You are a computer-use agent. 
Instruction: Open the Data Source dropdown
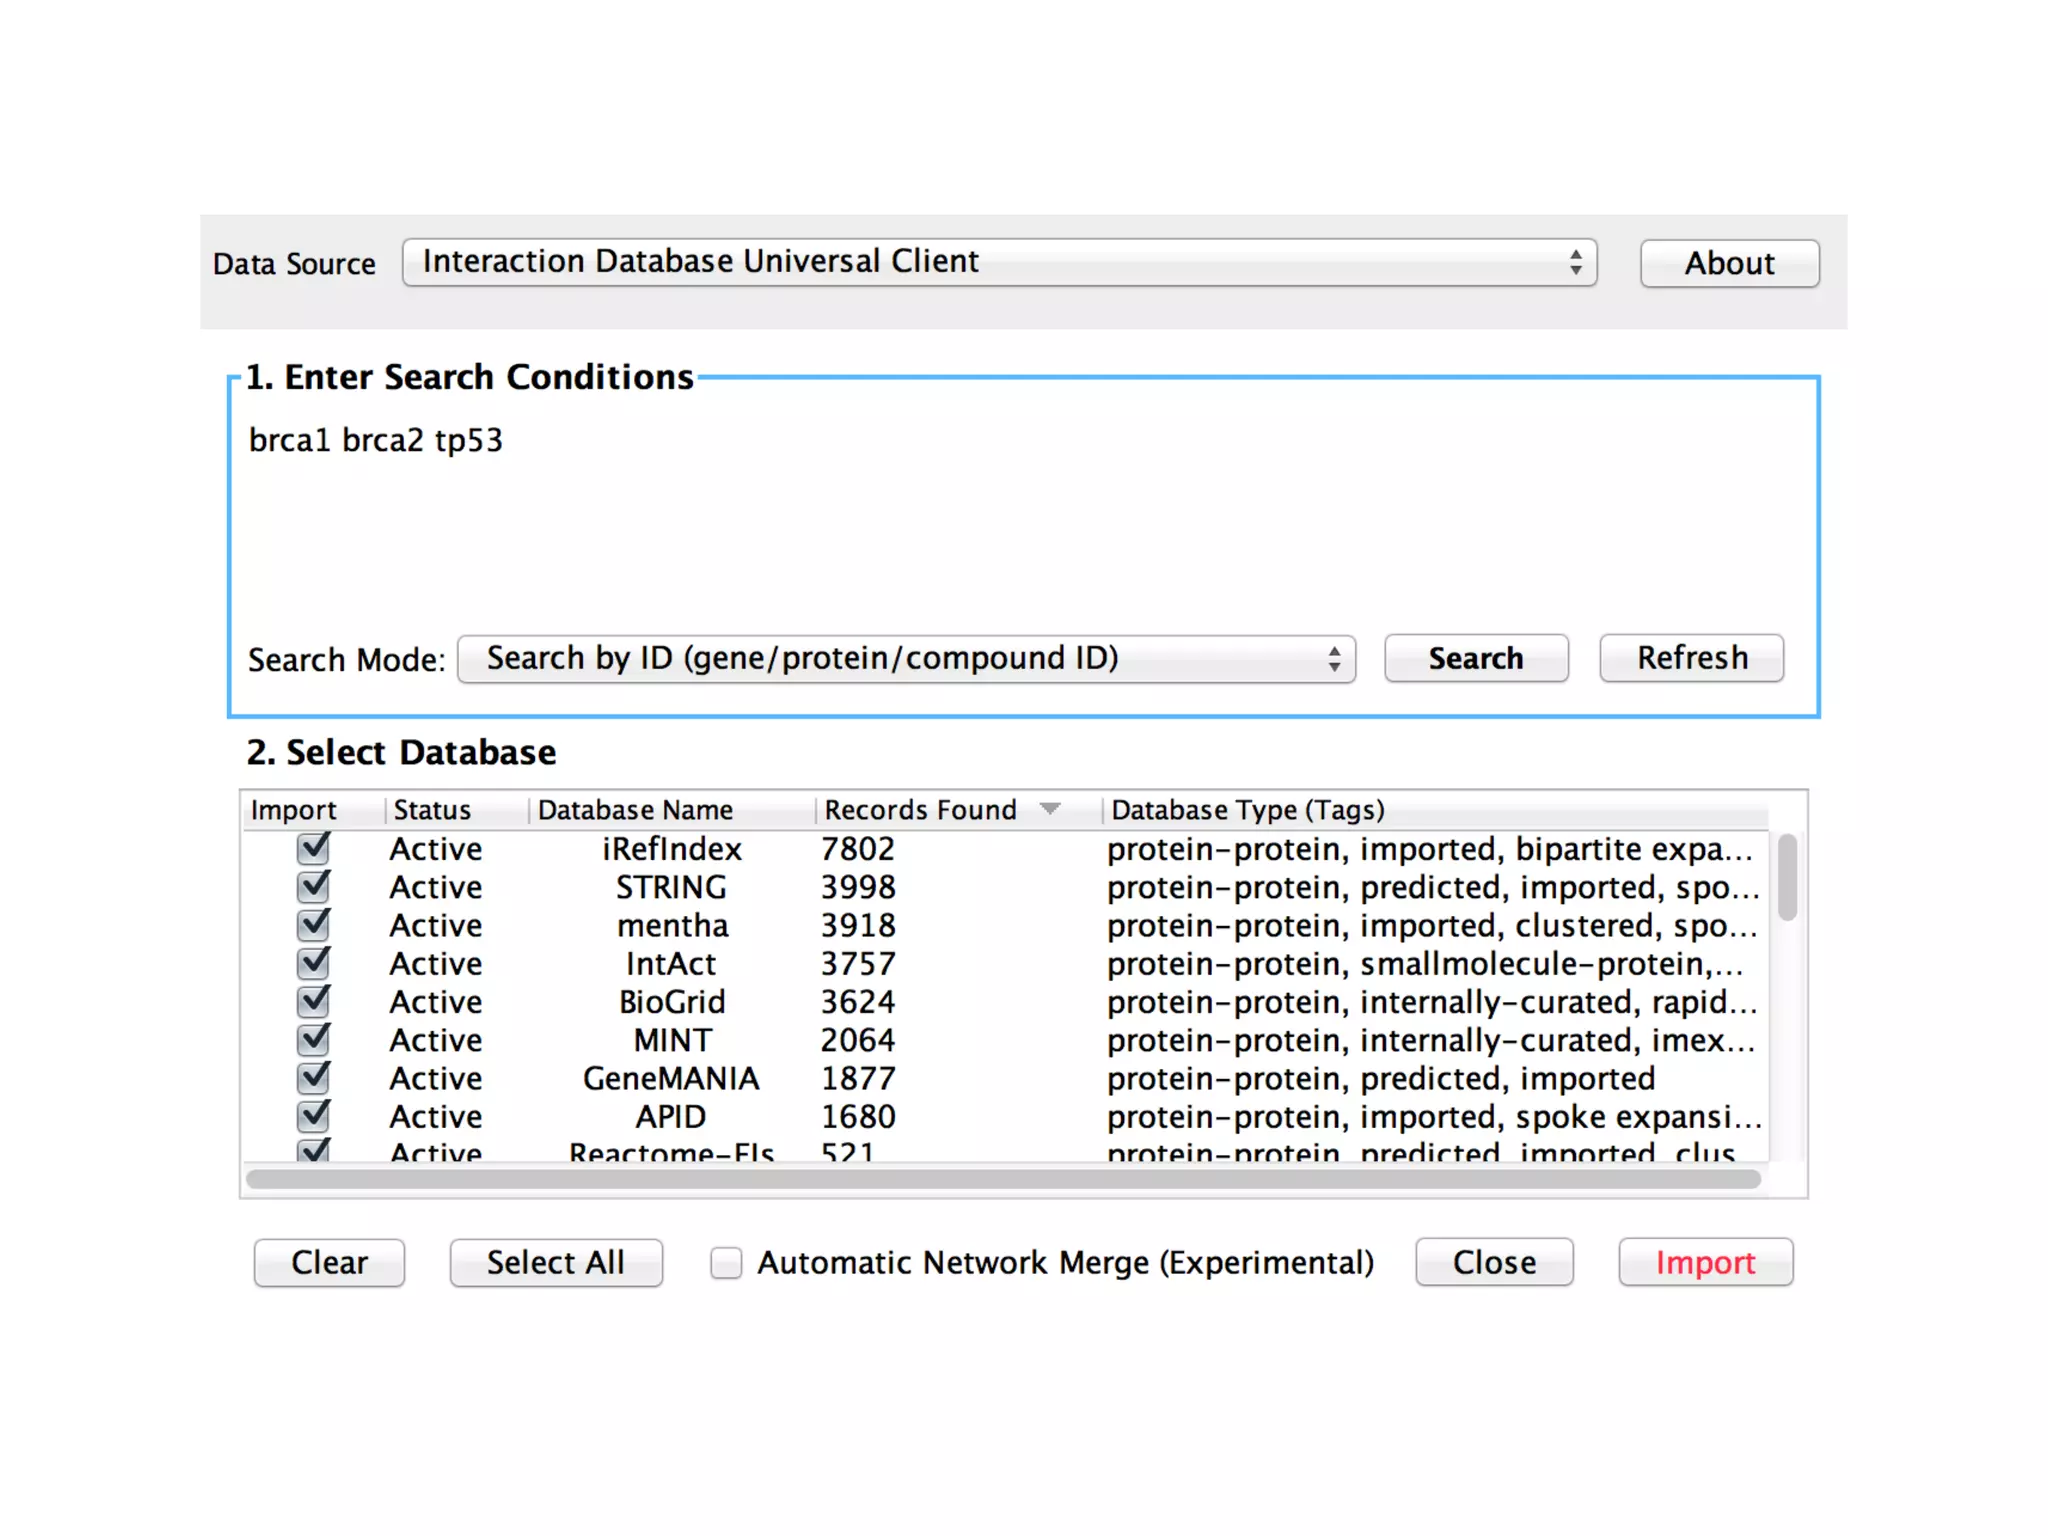point(998,262)
